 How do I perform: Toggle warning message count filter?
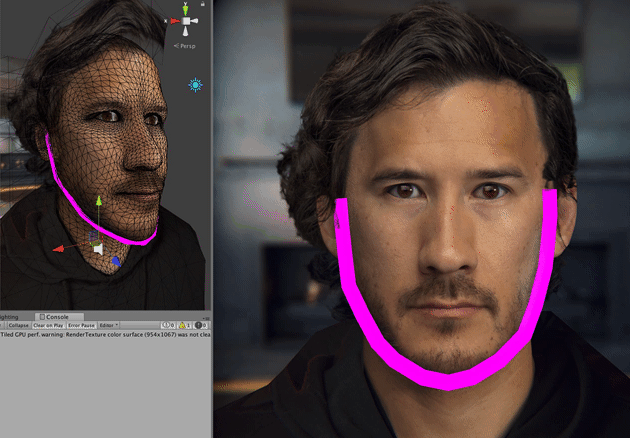coord(184,325)
